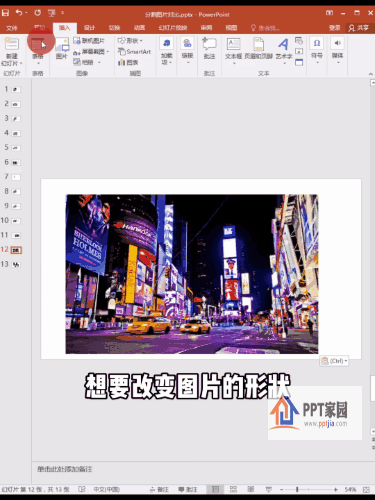The width and height of the screenshot is (375, 500).
Task: Click the Redo/Repeat icon
Action: (37, 13)
